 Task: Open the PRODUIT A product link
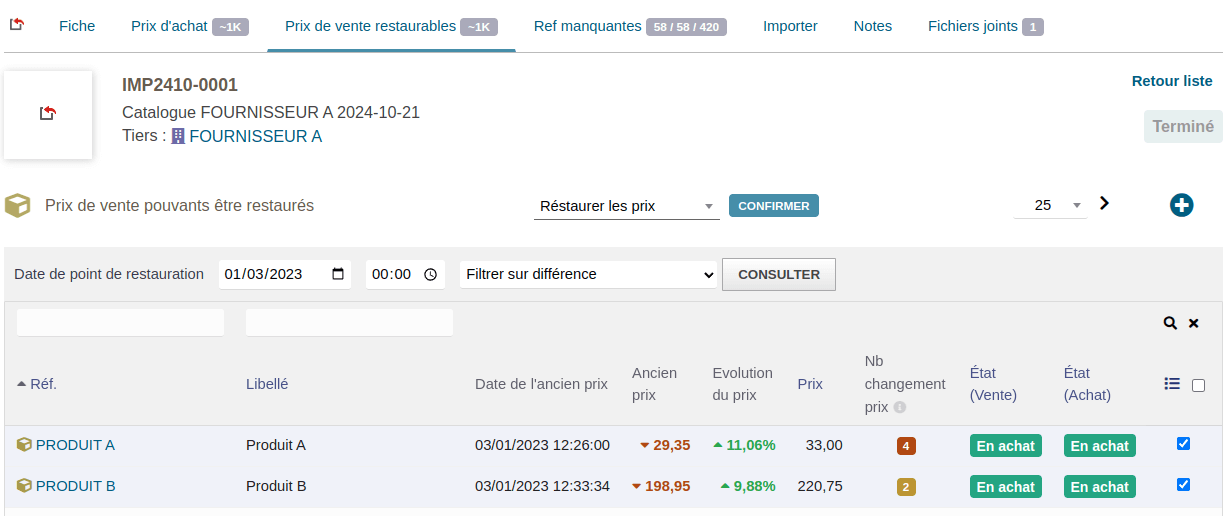[75, 445]
